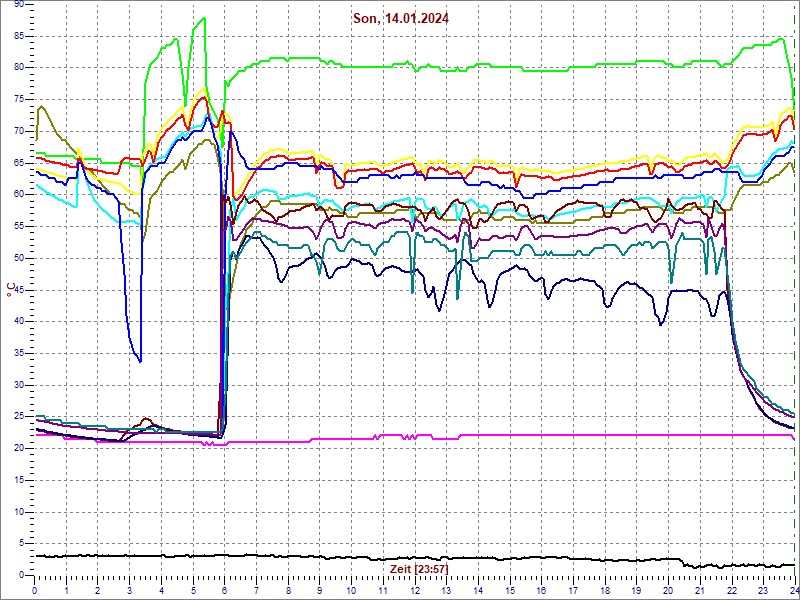Click the hour 24 label on time axis
The width and height of the screenshot is (800, 600).
(x=793, y=590)
